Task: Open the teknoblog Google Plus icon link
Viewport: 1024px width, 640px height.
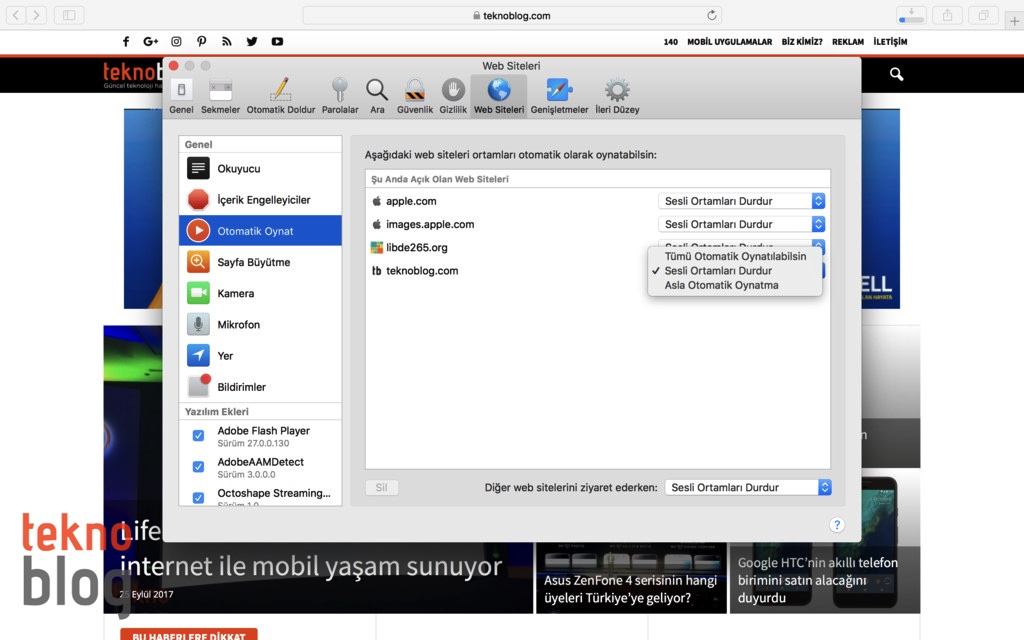Action: (x=151, y=41)
